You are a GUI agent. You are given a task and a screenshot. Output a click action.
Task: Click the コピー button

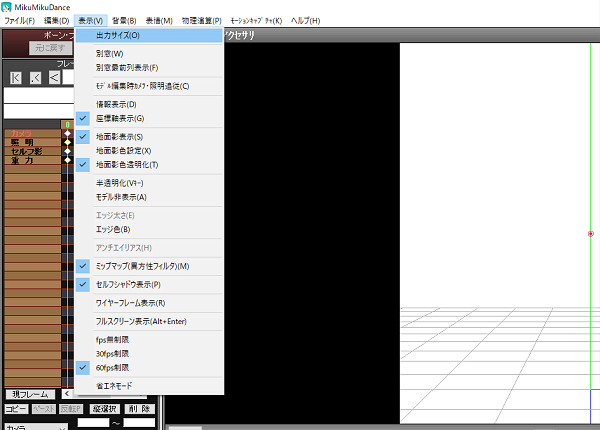[16, 409]
